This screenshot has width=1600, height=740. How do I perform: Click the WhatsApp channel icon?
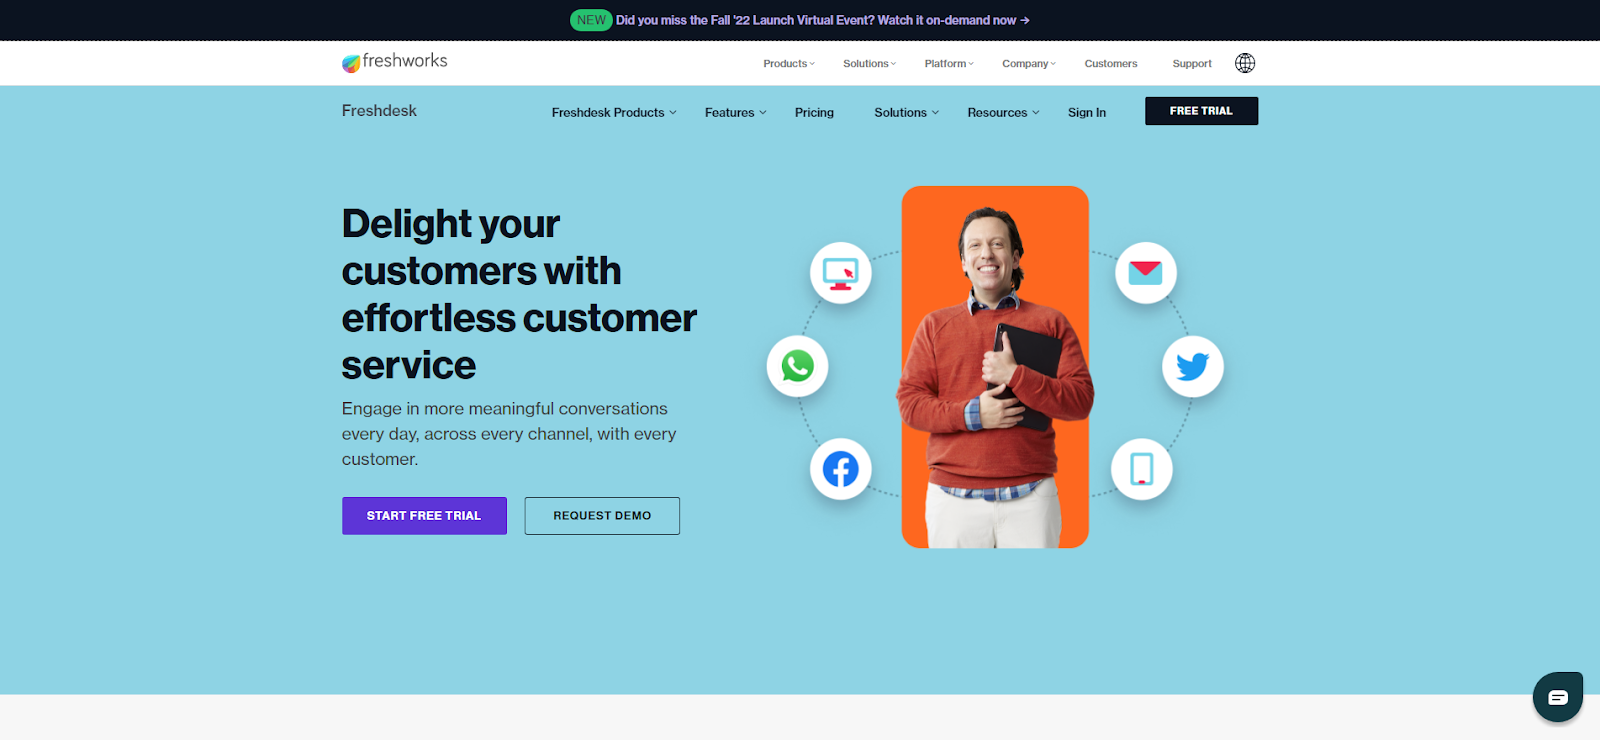coord(797,366)
